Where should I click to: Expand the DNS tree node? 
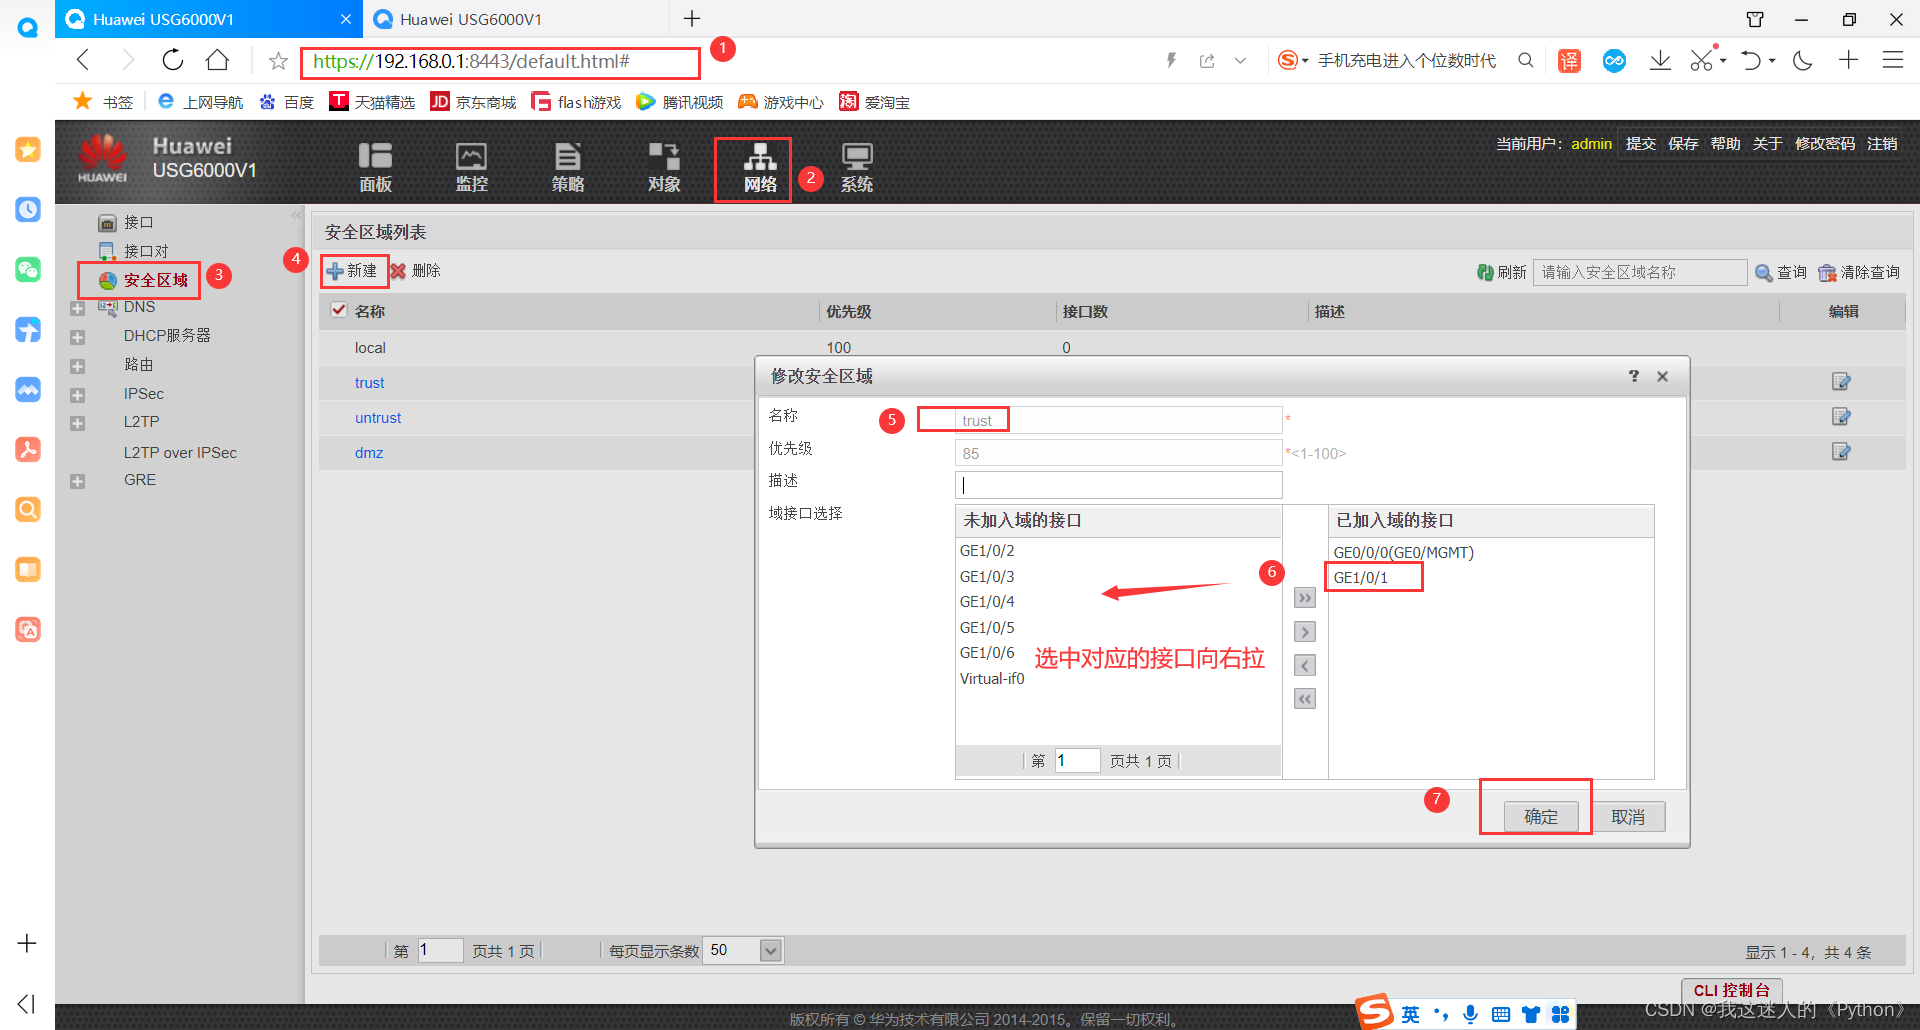coord(78,307)
